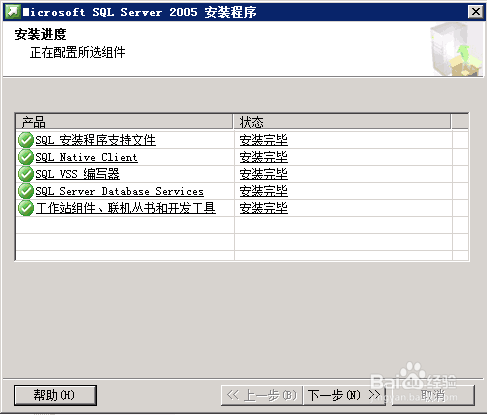Click 安装完毕 status for SQL Server Database Services
Image resolution: width=487 pixels, height=415 pixels.
[x=264, y=191]
